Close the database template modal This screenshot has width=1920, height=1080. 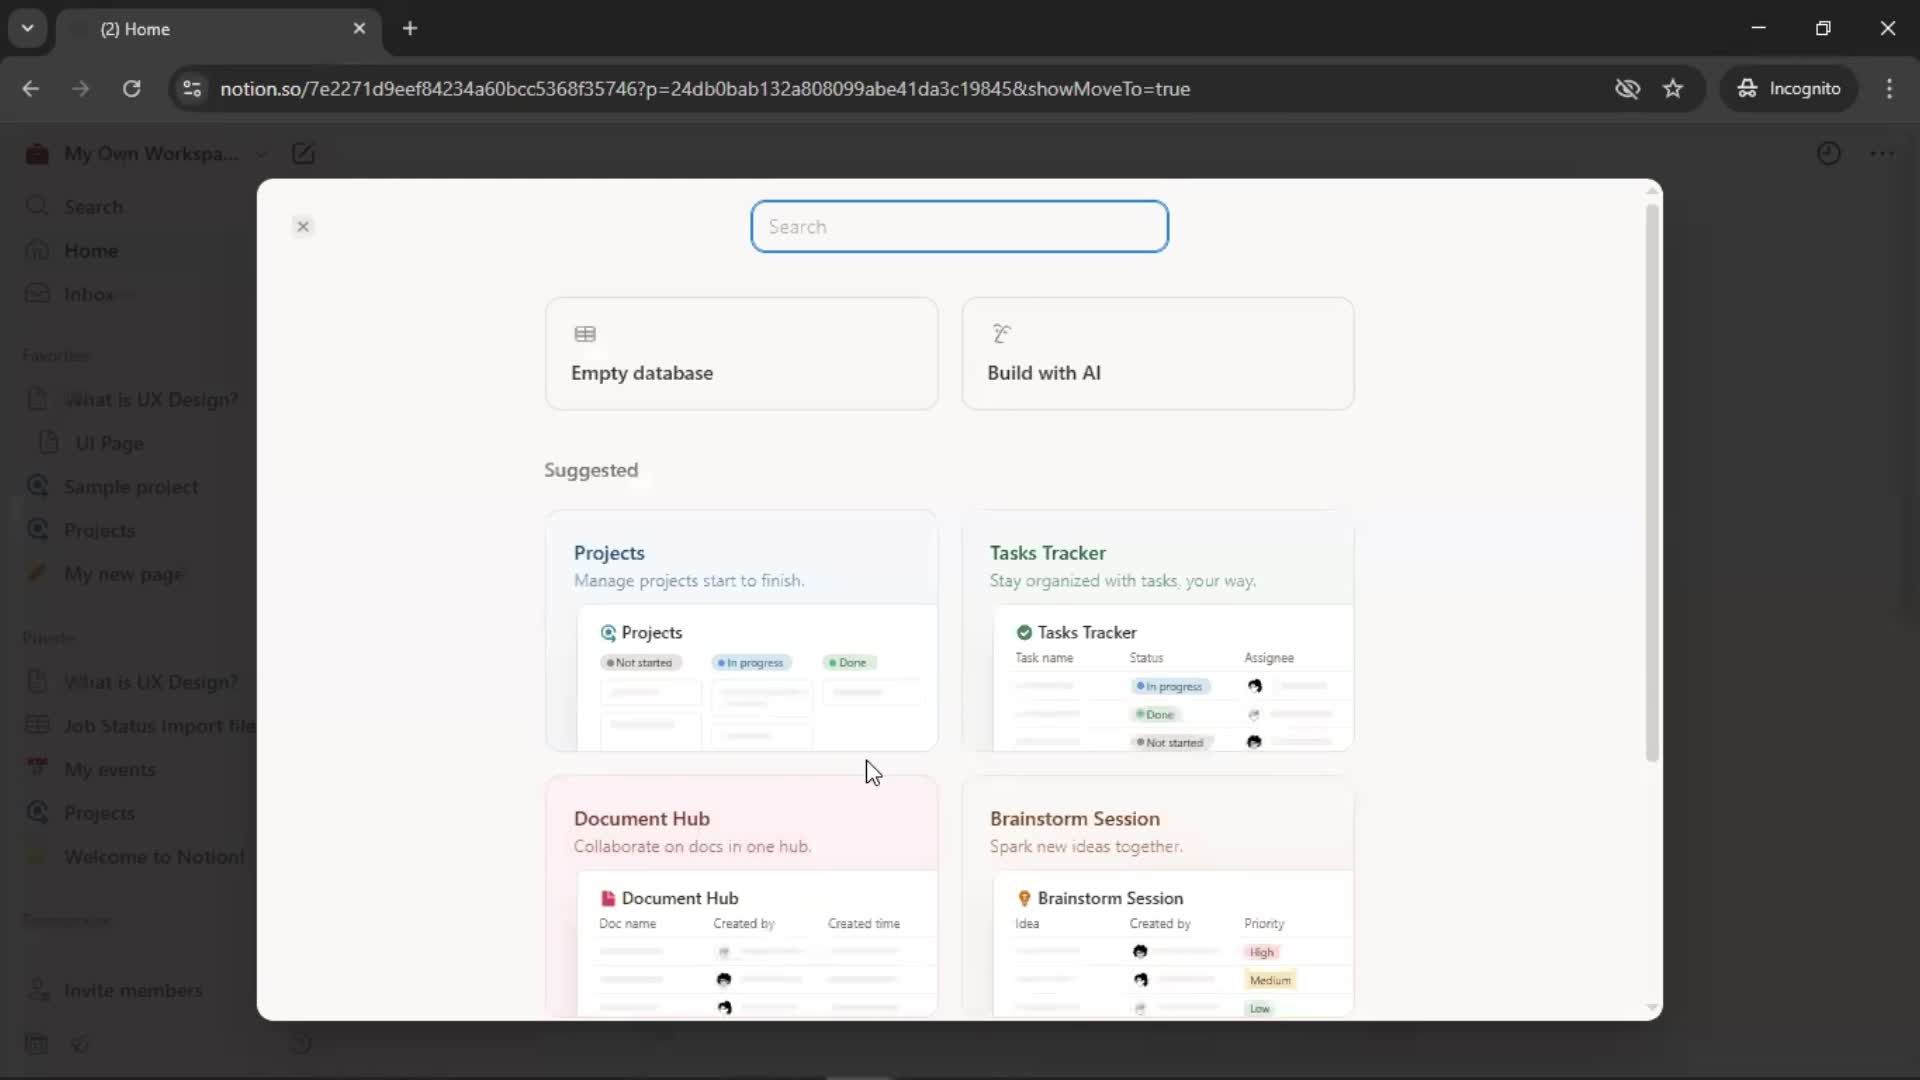(303, 226)
